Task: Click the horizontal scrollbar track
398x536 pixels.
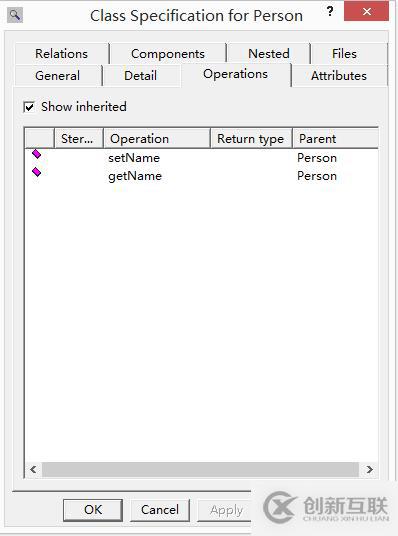Action: (200, 469)
